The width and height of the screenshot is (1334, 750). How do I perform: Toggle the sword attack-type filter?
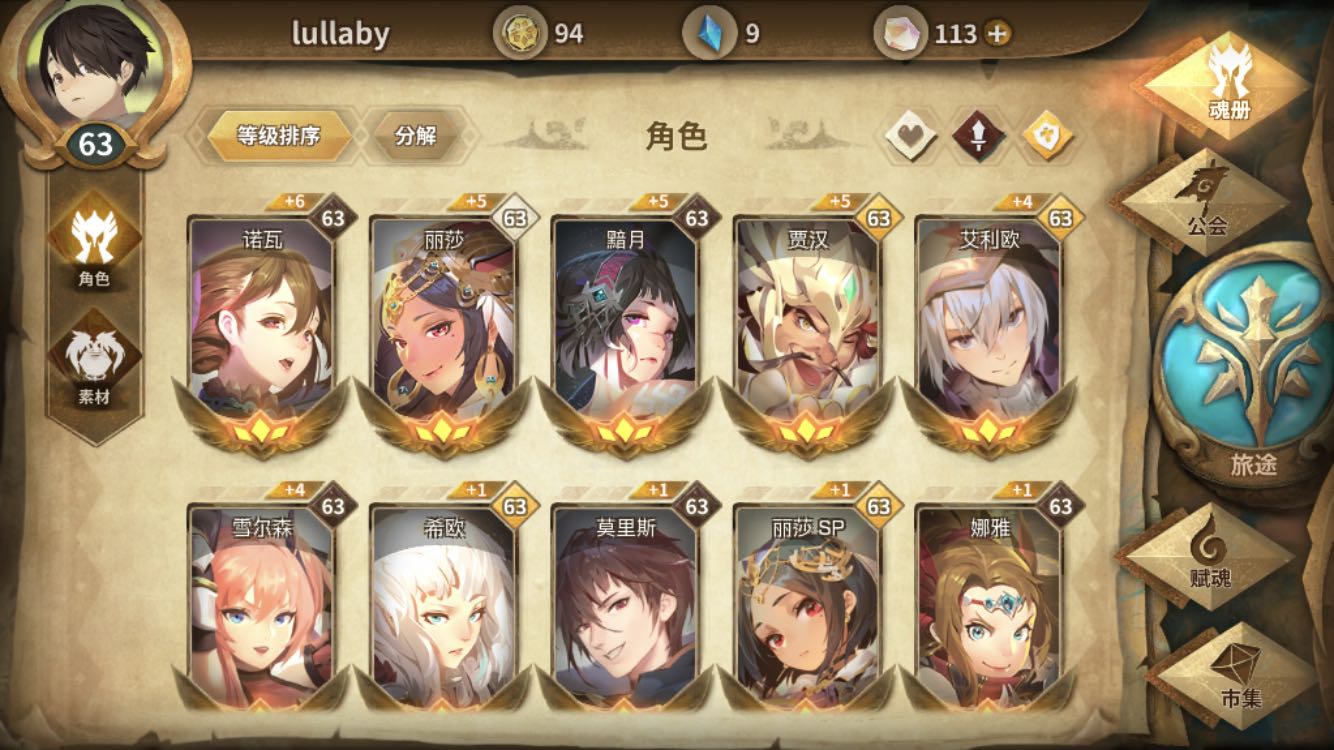click(979, 136)
